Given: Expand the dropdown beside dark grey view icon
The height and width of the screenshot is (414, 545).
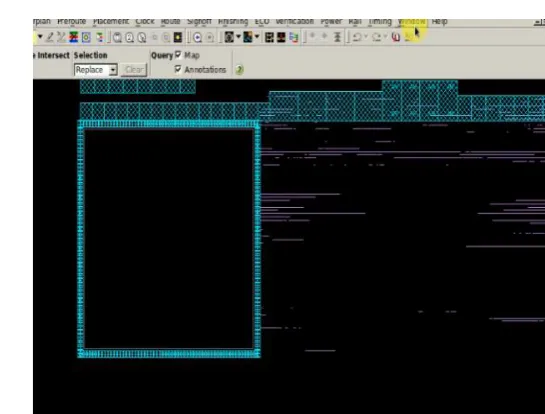Looking at the screenshot, I should tap(238, 36).
